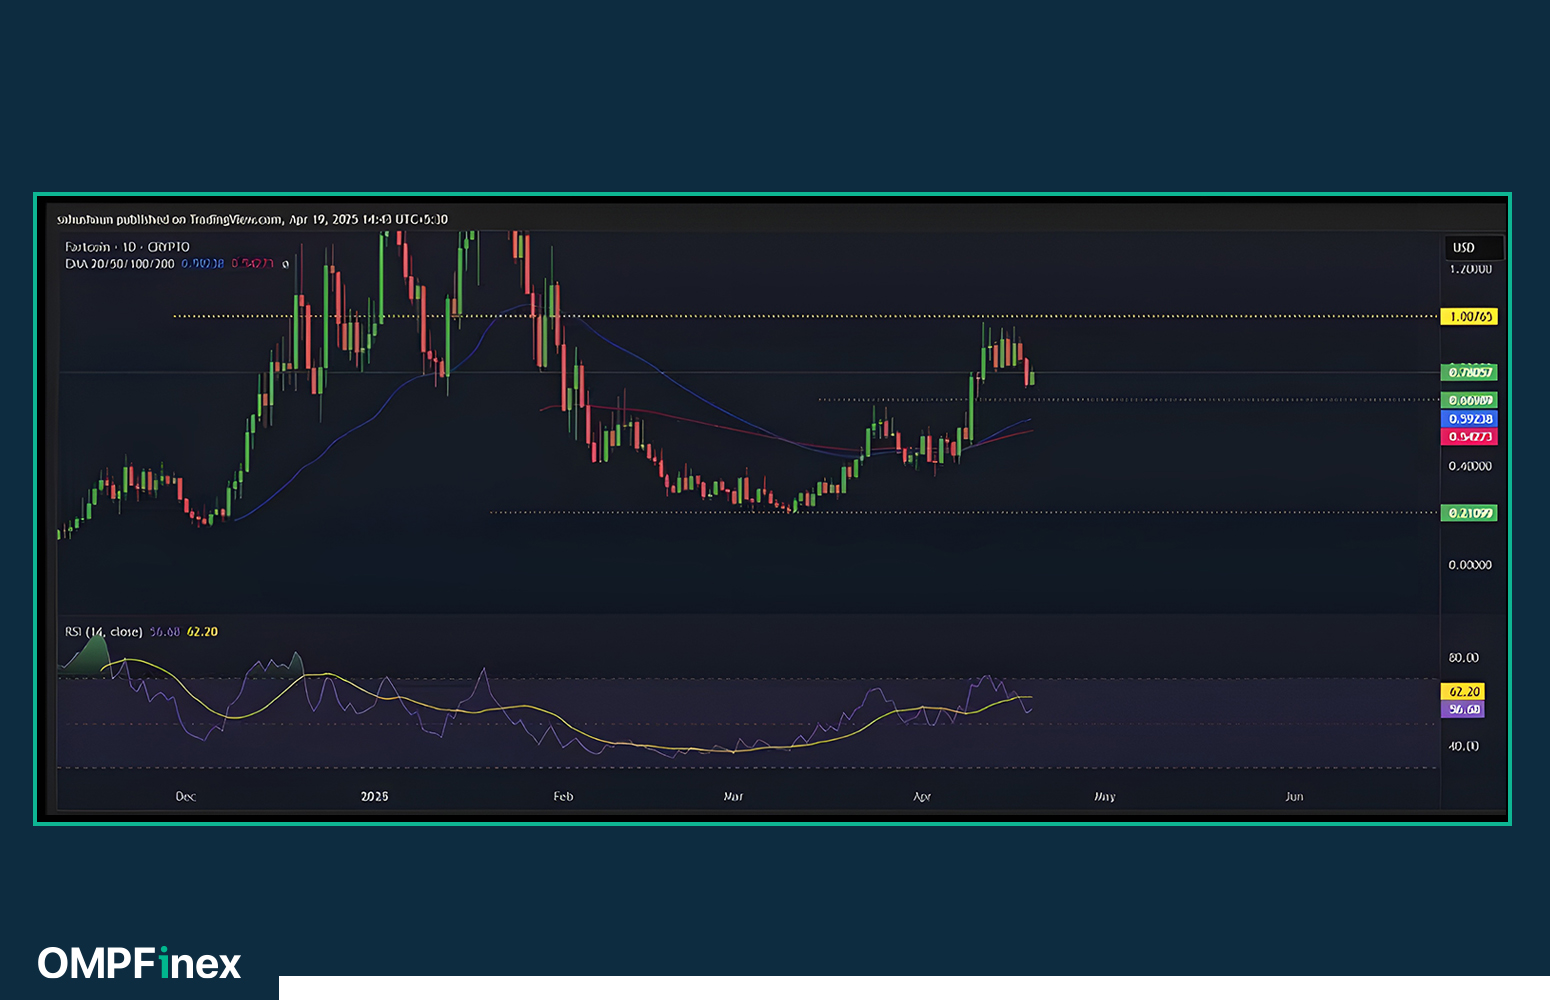Click the red 0.54273 EMA price tag
1550x1000 pixels.
(x=1470, y=436)
